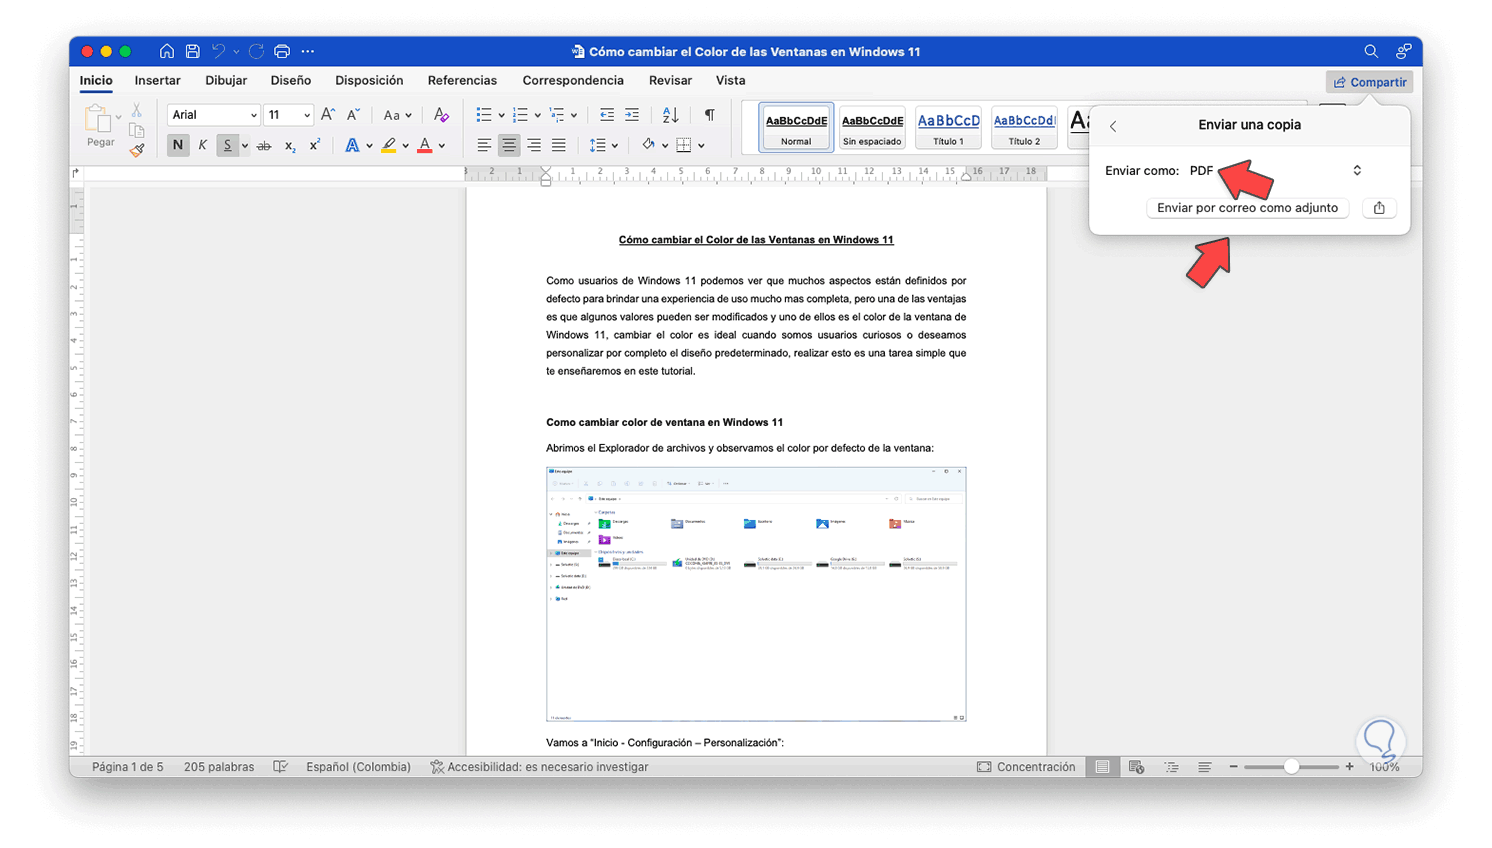Toggle Print Layout view in status bar

1102,767
